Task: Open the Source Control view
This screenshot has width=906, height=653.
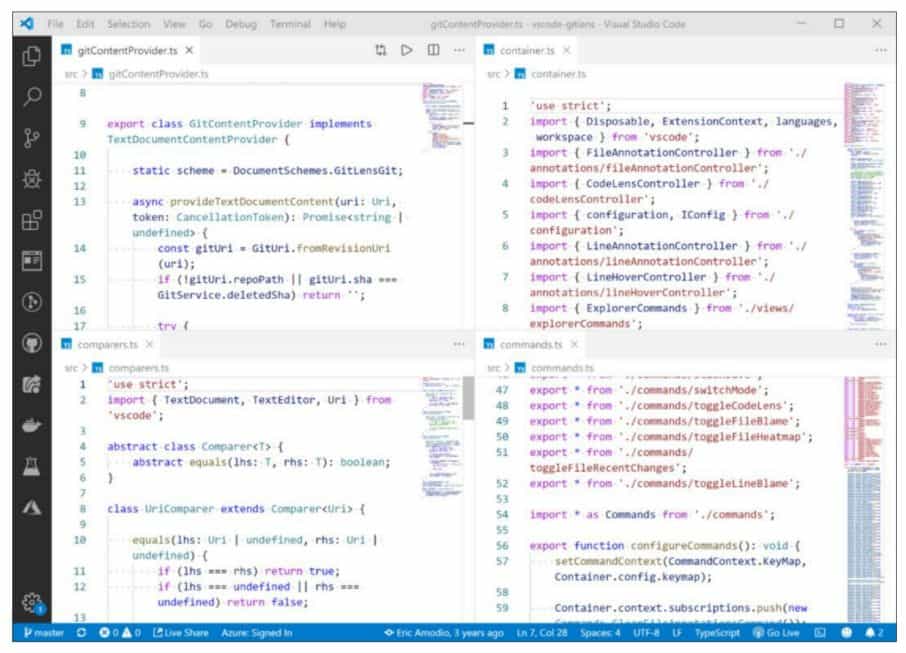Action: [32, 138]
